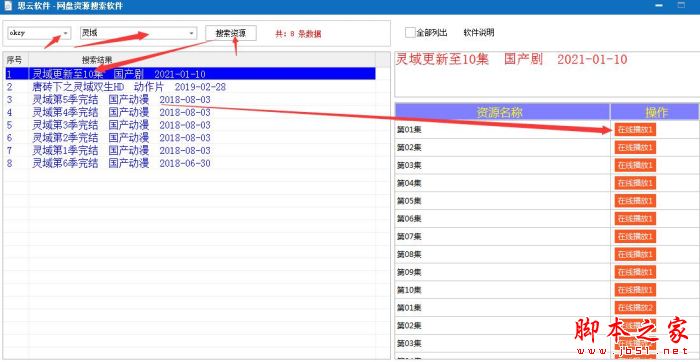Click 在线播放1 for 第03集
This screenshot has width=700, height=362.
pyautogui.click(x=635, y=165)
